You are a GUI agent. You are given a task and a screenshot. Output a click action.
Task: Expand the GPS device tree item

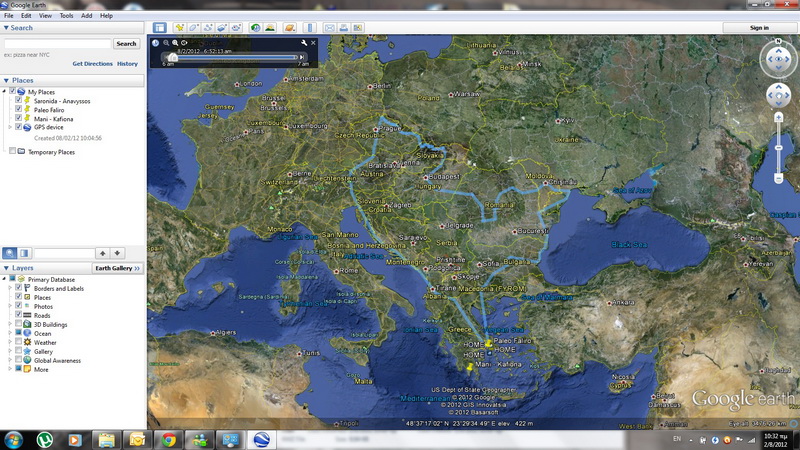point(11,127)
